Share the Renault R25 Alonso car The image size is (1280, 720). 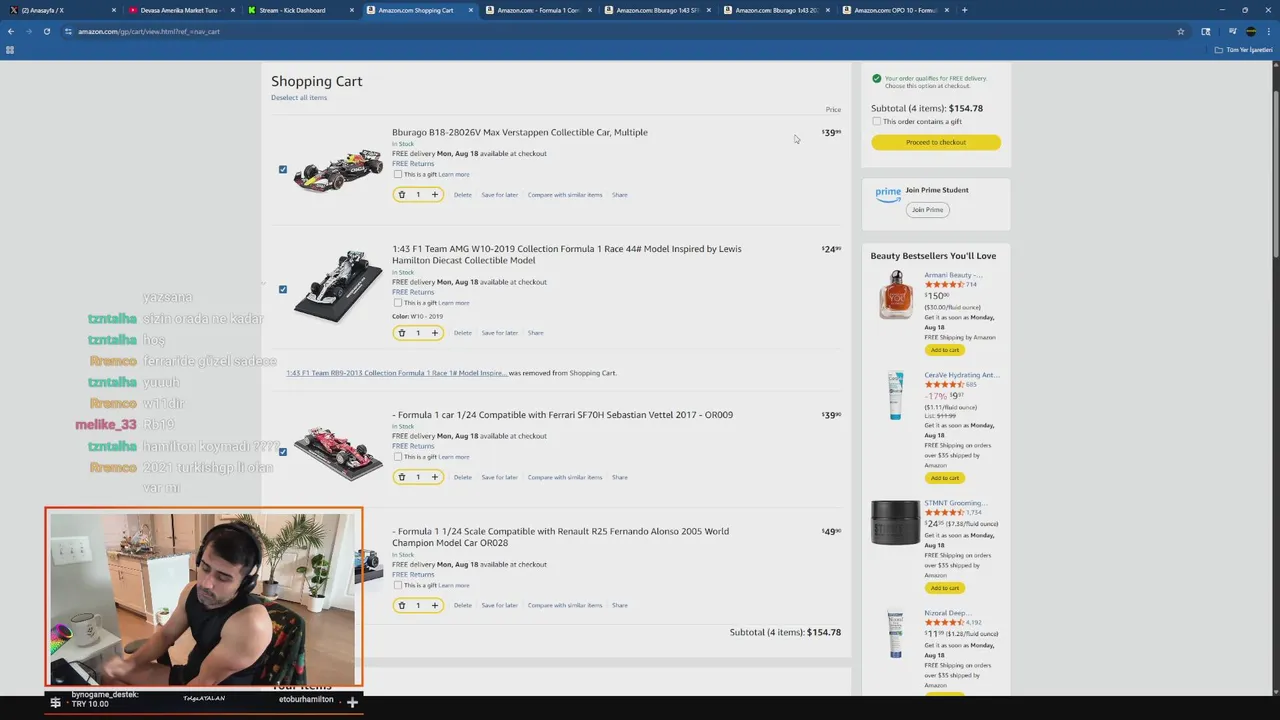point(619,605)
